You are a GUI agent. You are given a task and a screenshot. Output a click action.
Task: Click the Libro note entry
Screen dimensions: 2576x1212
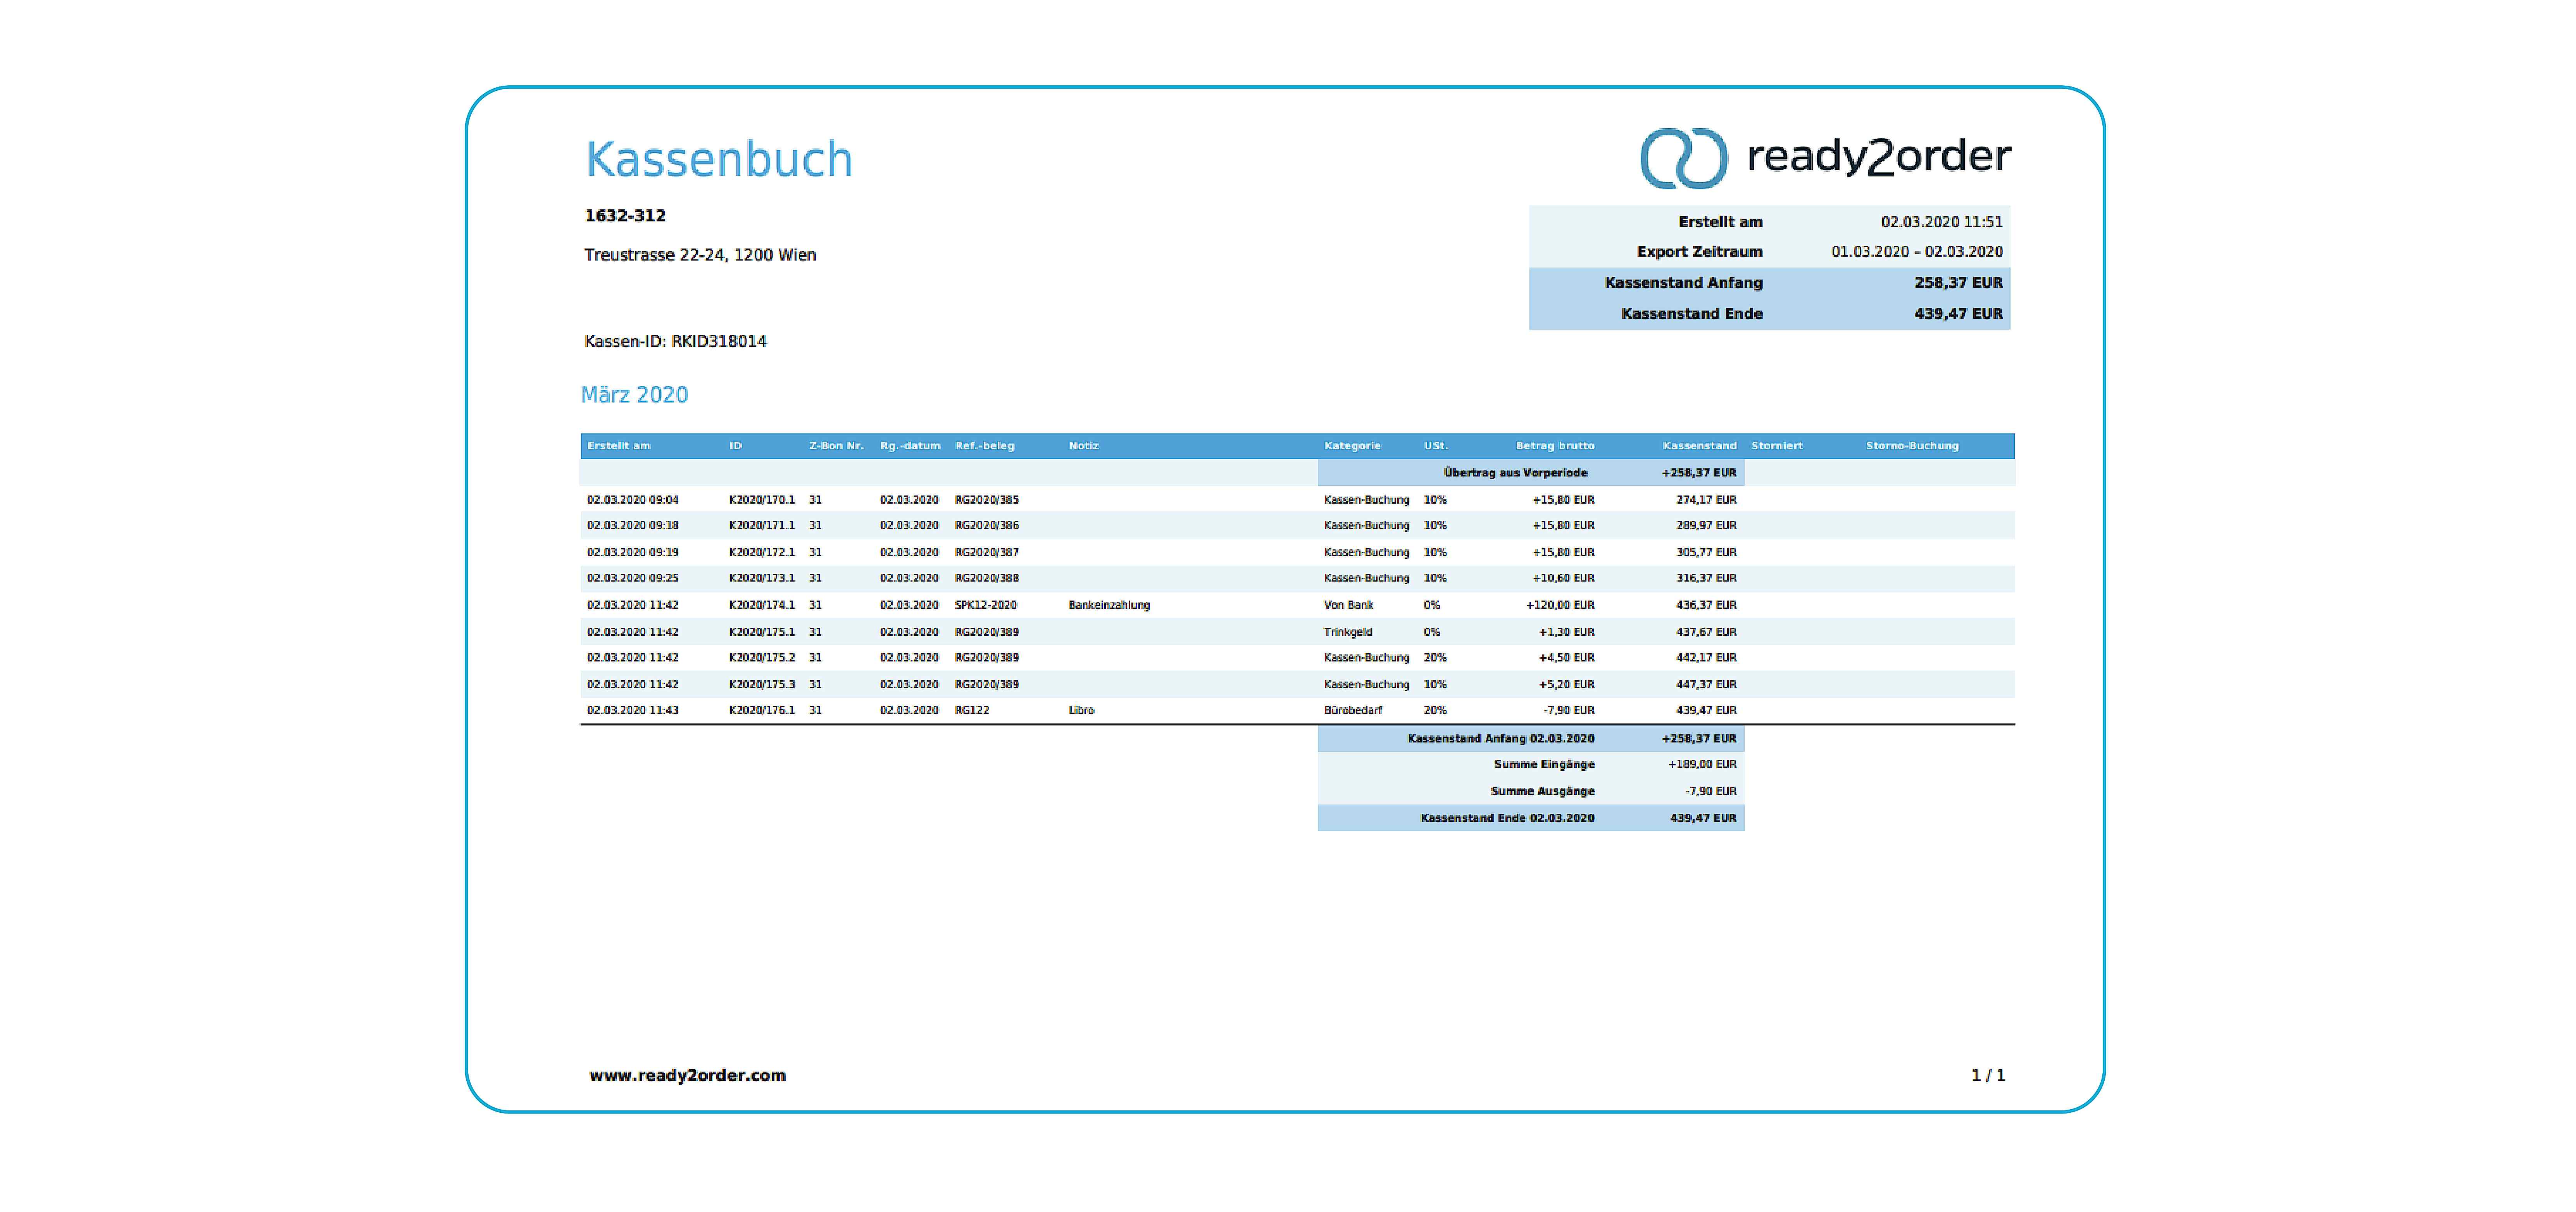click(1081, 710)
